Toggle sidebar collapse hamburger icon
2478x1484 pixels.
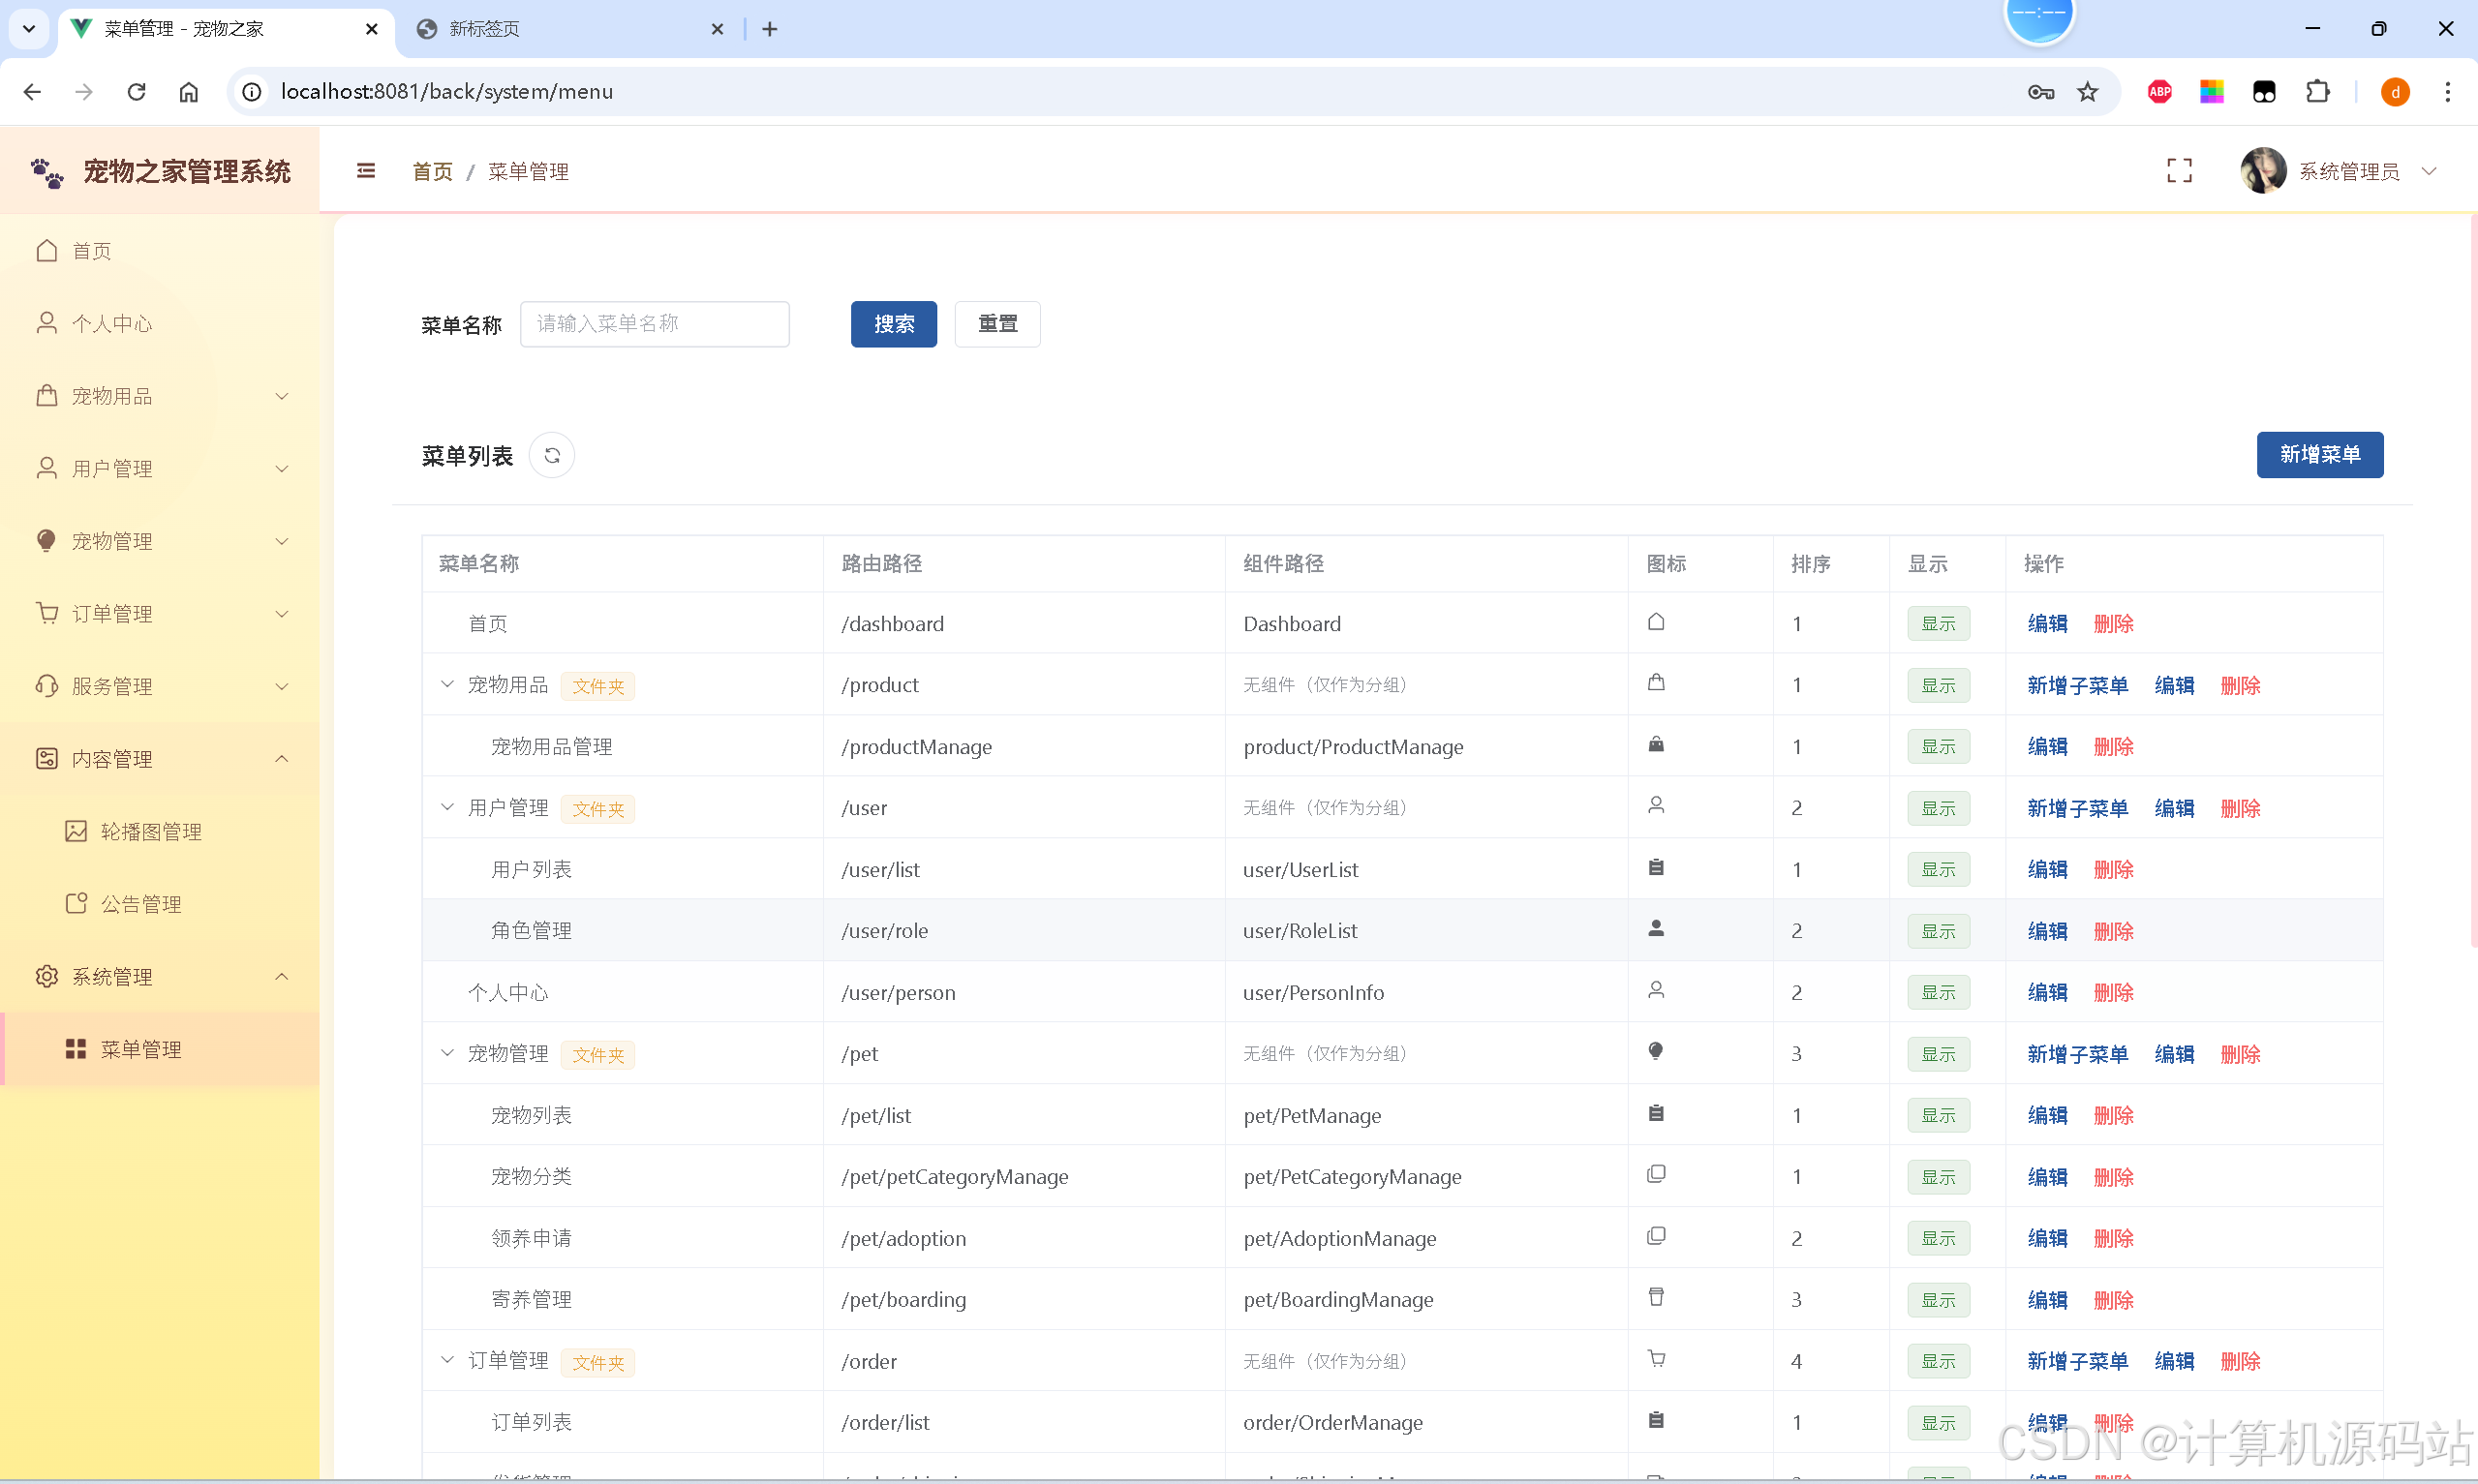pos(366,171)
